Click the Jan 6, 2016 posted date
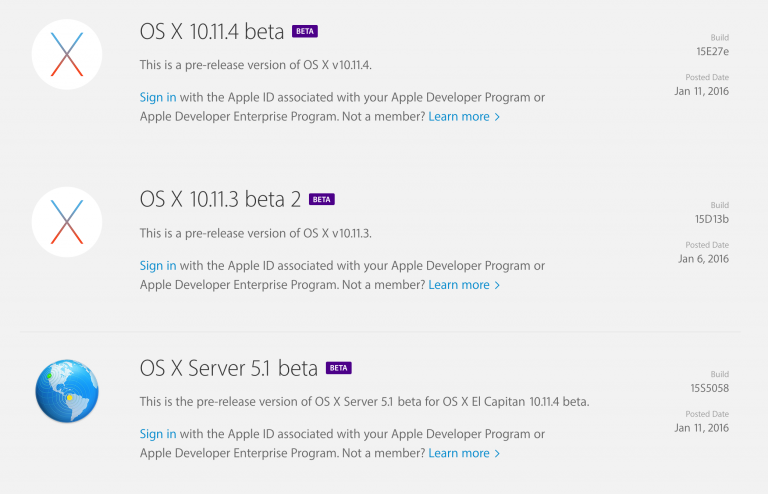Image resolution: width=768 pixels, height=494 pixels. click(x=704, y=259)
